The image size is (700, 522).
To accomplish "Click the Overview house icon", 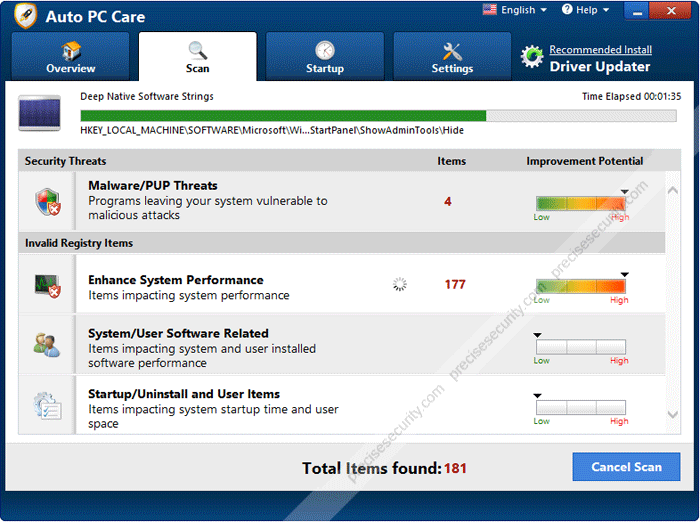I will point(71,51).
